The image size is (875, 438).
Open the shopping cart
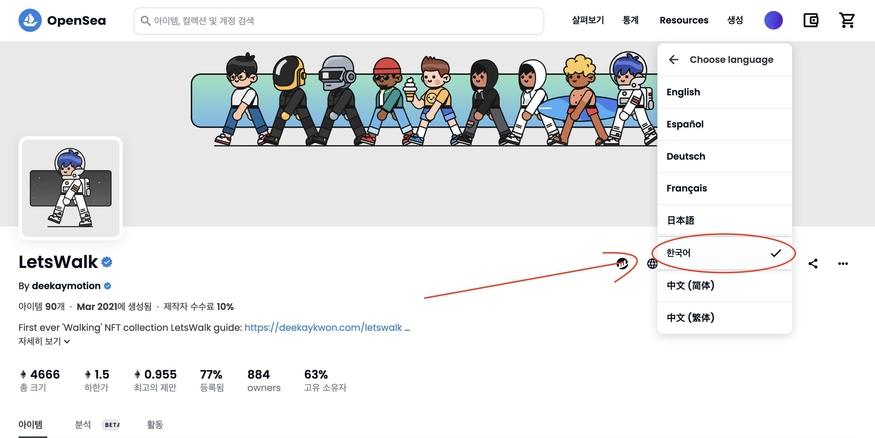tap(847, 21)
